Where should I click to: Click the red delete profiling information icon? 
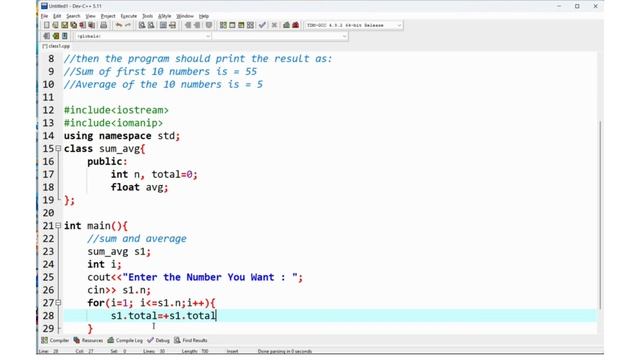pyautogui.click(x=296, y=25)
